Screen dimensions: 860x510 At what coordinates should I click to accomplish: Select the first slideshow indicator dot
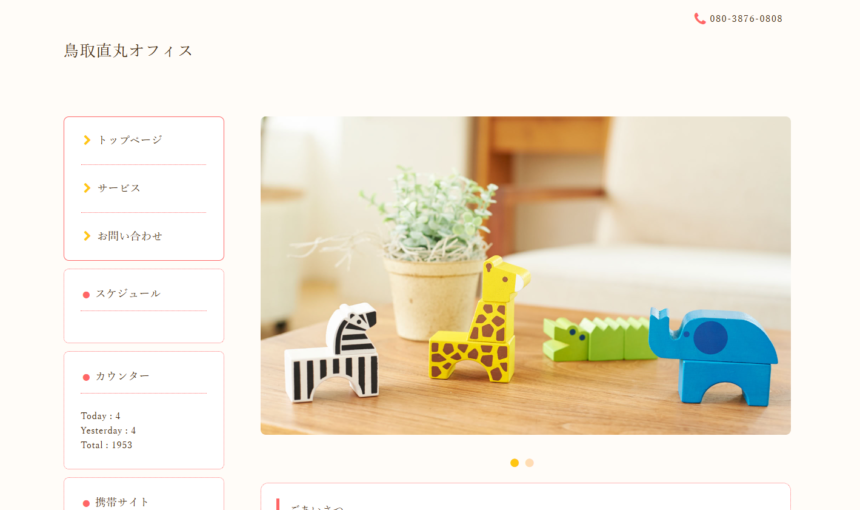point(514,463)
